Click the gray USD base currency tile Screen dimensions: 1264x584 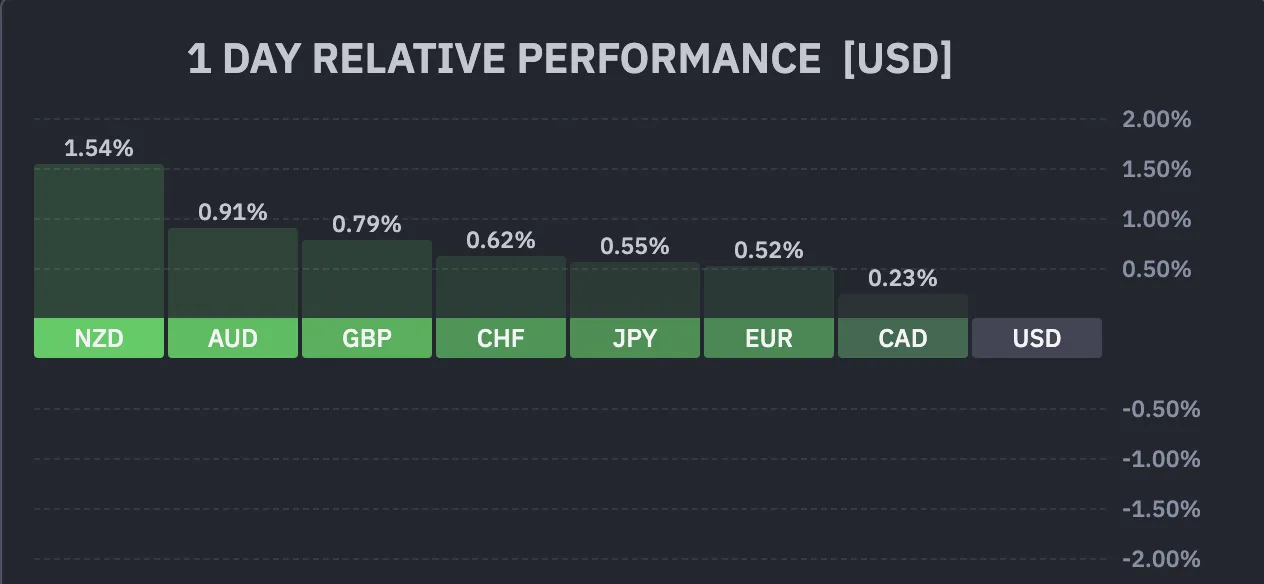1037,338
